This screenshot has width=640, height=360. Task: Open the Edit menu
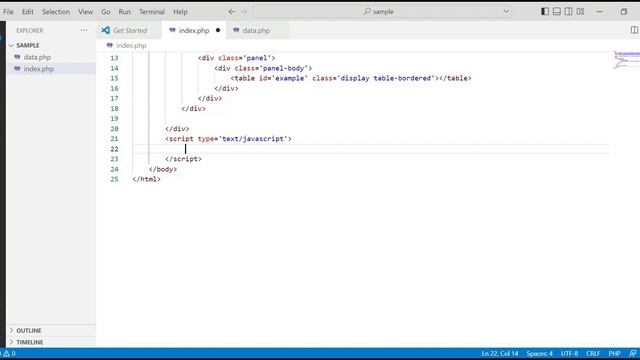[28, 12]
